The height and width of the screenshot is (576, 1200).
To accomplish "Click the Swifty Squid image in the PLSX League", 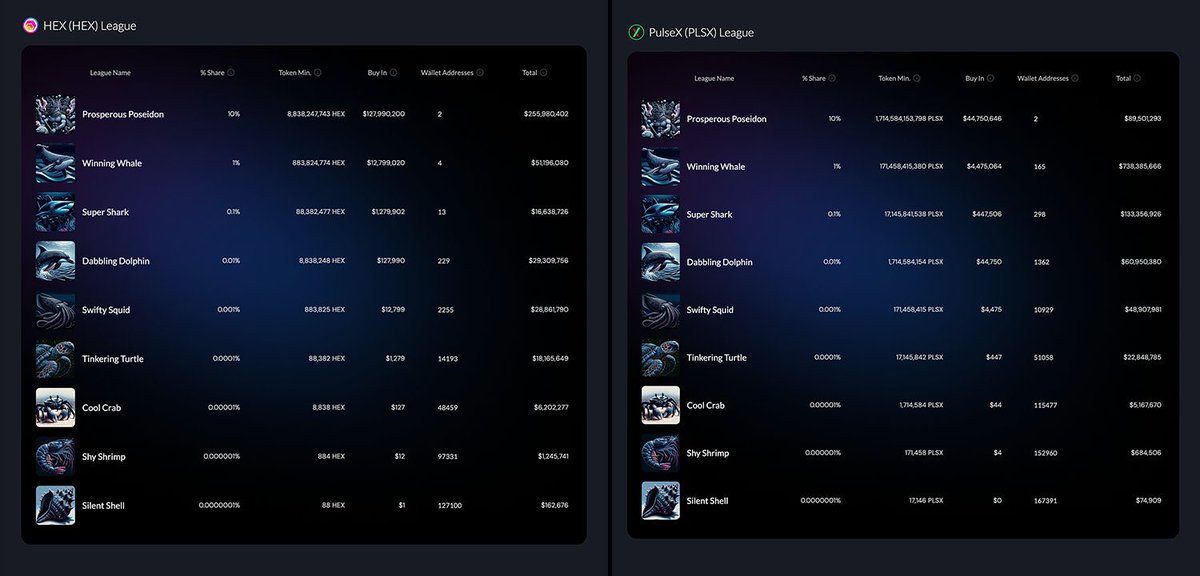I will click(x=661, y=310).
